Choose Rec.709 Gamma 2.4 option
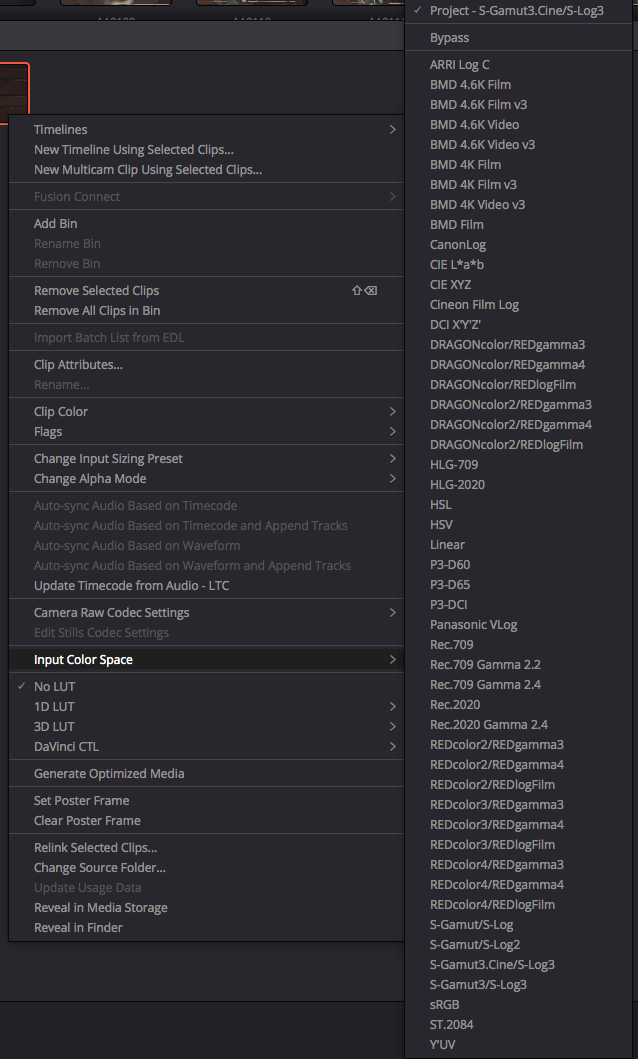Image resolution: width=638 pixels, height=1059 pixels. (485, 685)
